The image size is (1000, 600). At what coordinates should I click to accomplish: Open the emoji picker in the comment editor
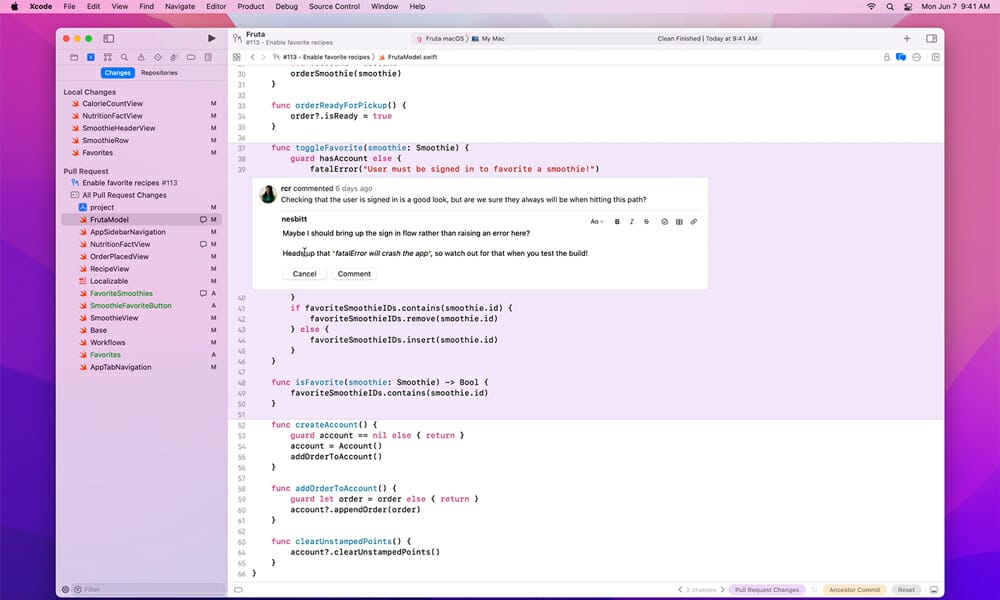click(664, 222)
